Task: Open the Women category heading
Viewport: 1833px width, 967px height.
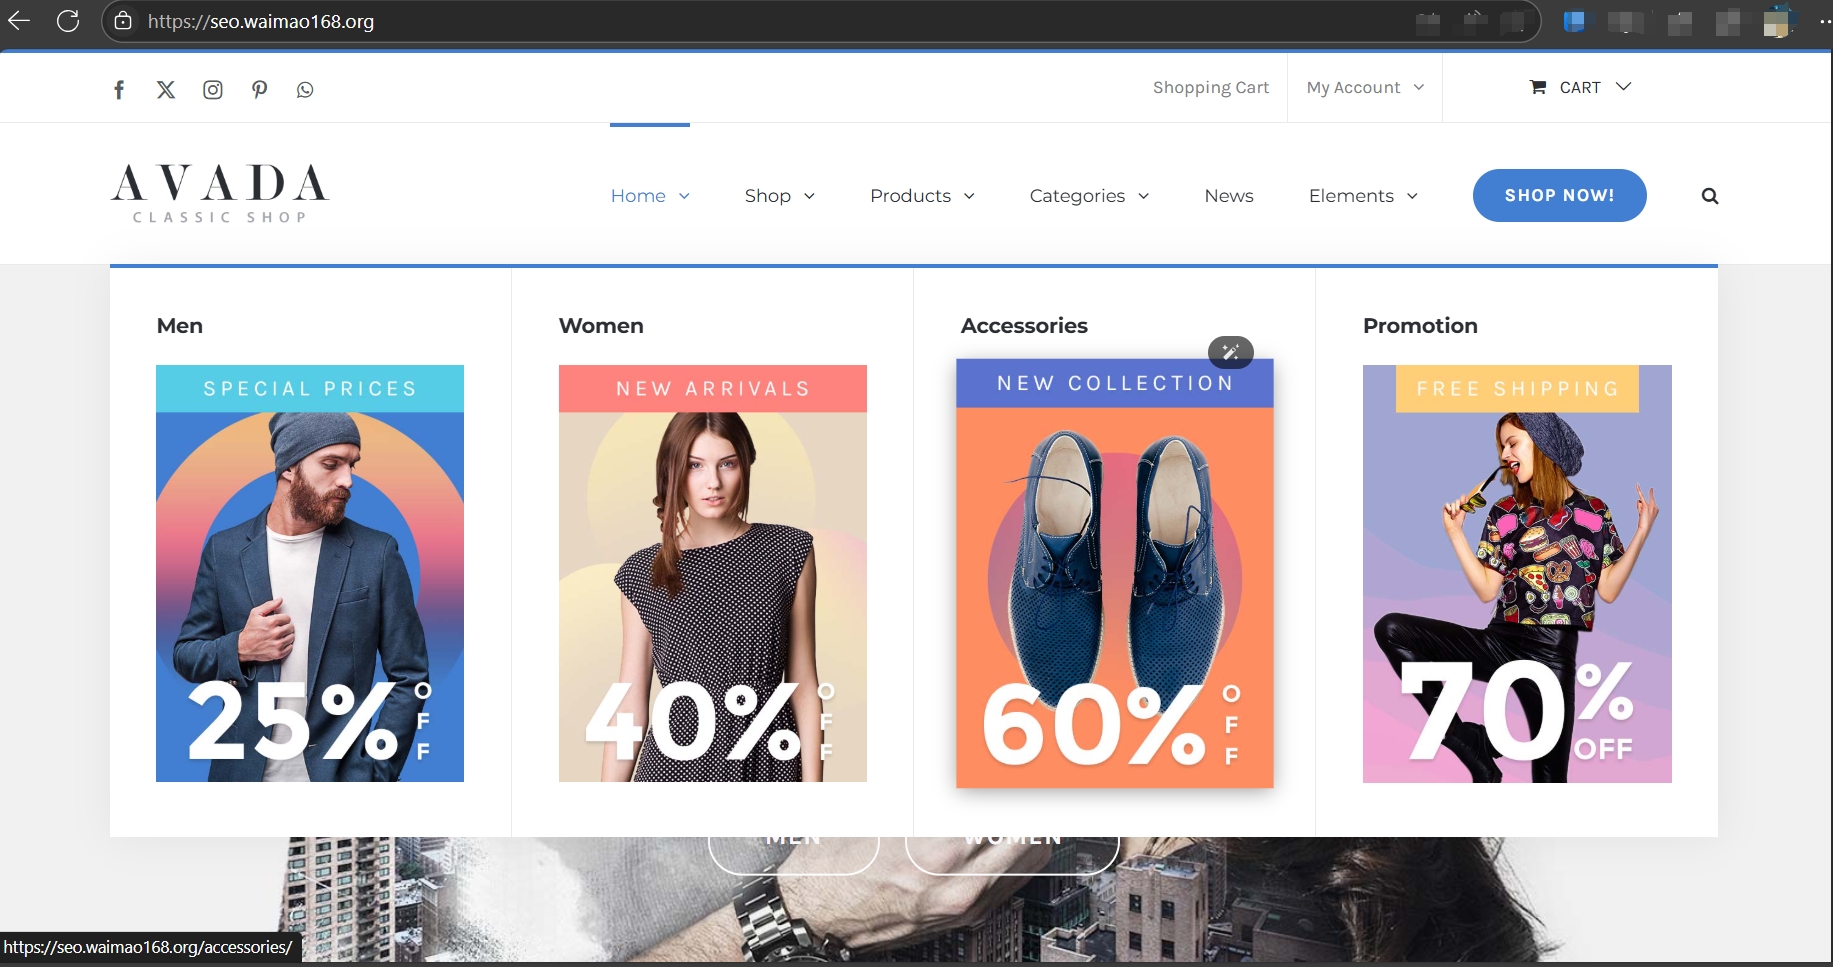Action: point(601,326)
